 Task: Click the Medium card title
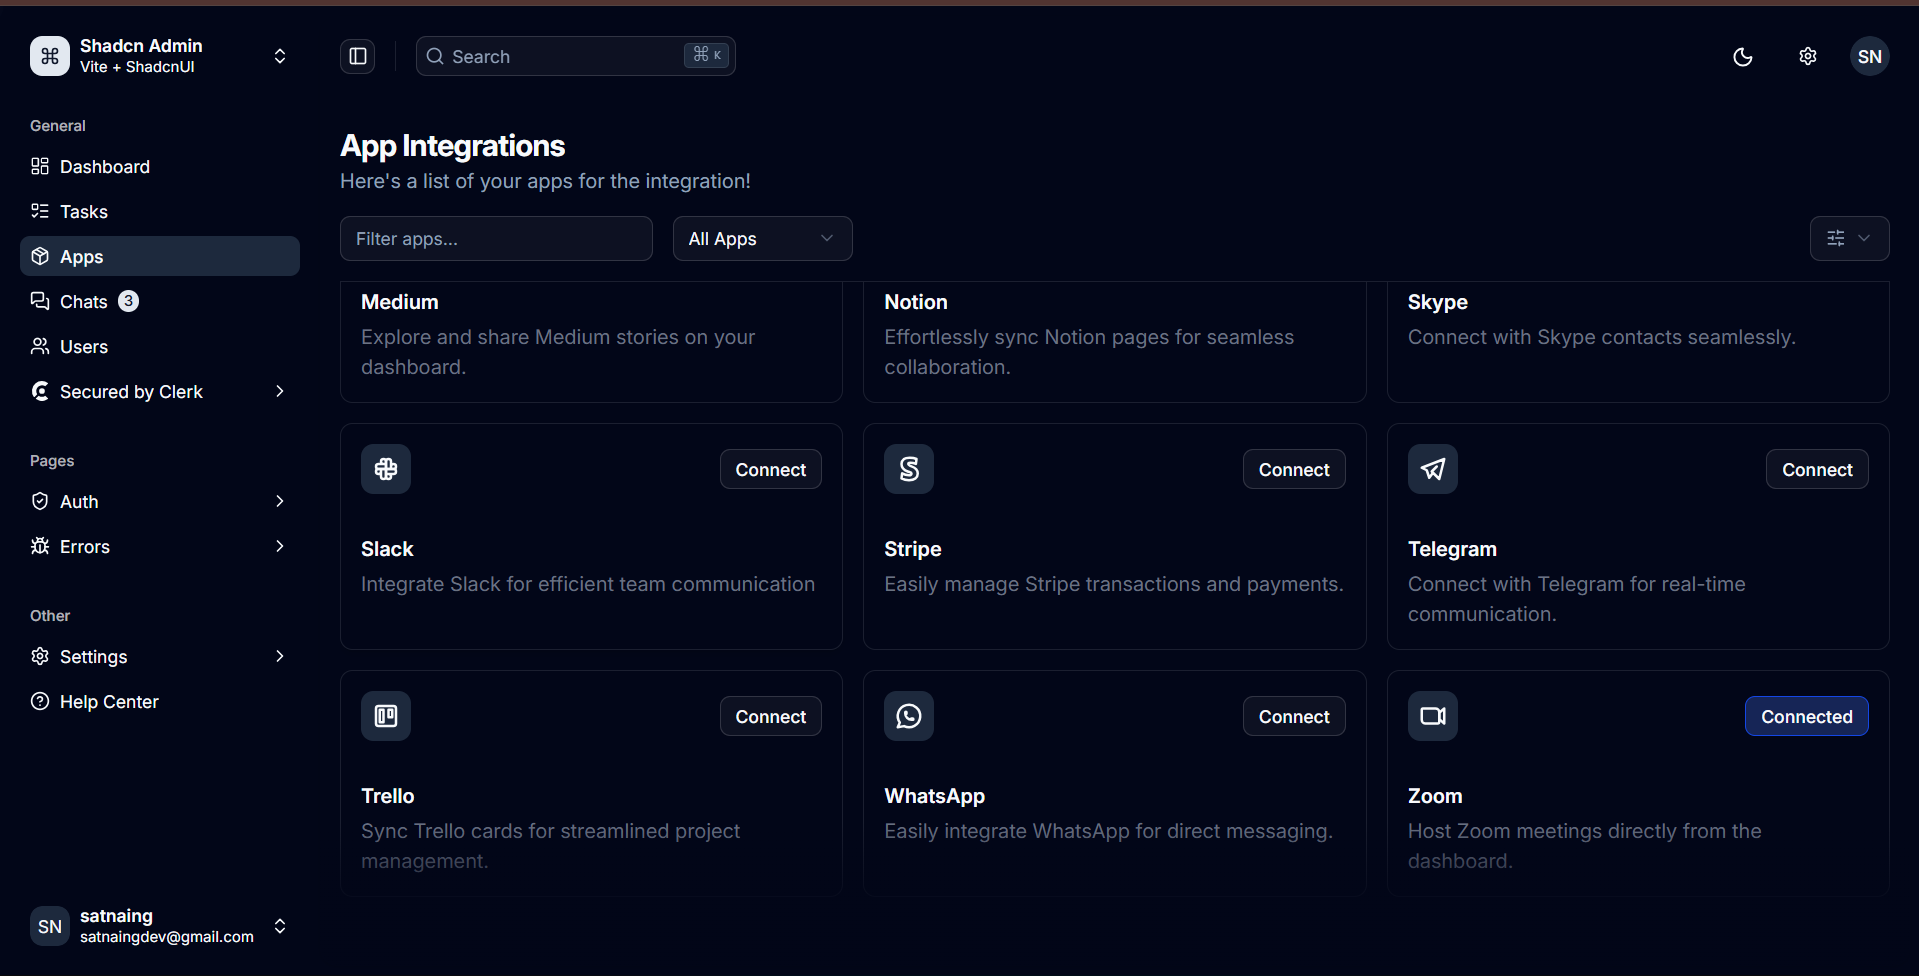(x=400, y=302)
